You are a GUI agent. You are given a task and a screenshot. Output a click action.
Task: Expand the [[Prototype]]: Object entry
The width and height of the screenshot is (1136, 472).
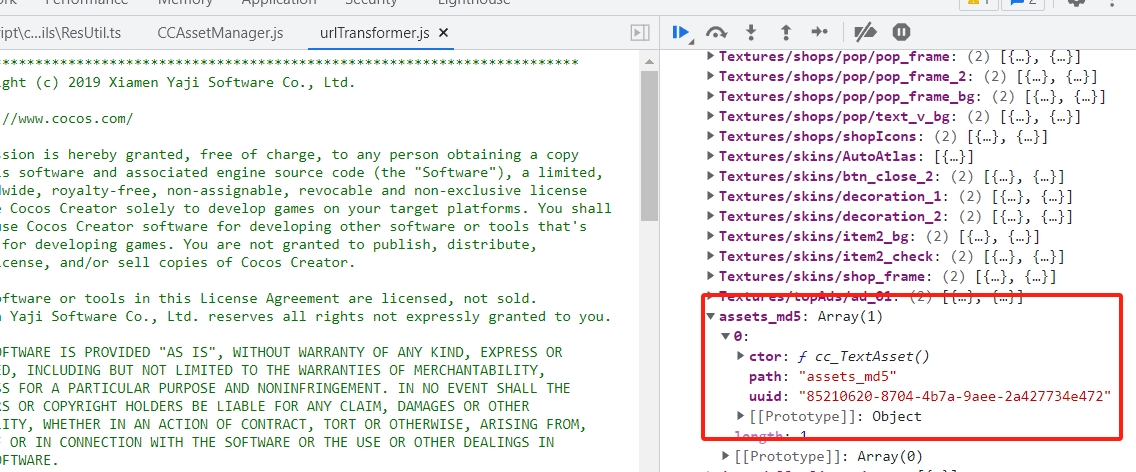tap(740, 416)
